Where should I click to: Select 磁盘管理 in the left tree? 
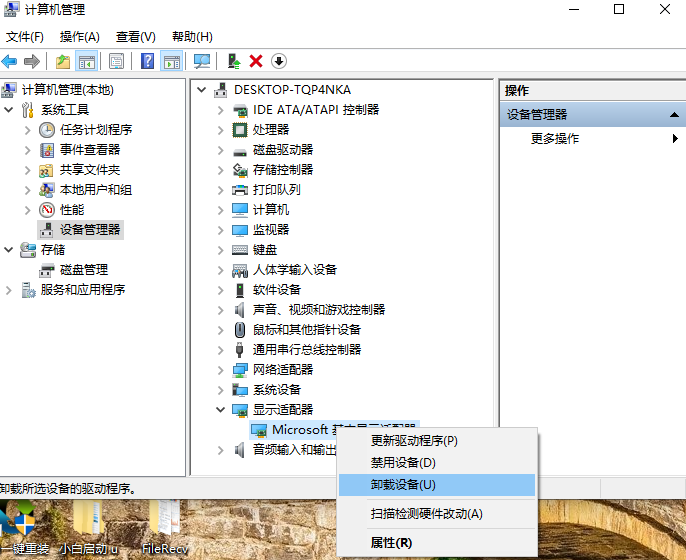click(83, 270)
